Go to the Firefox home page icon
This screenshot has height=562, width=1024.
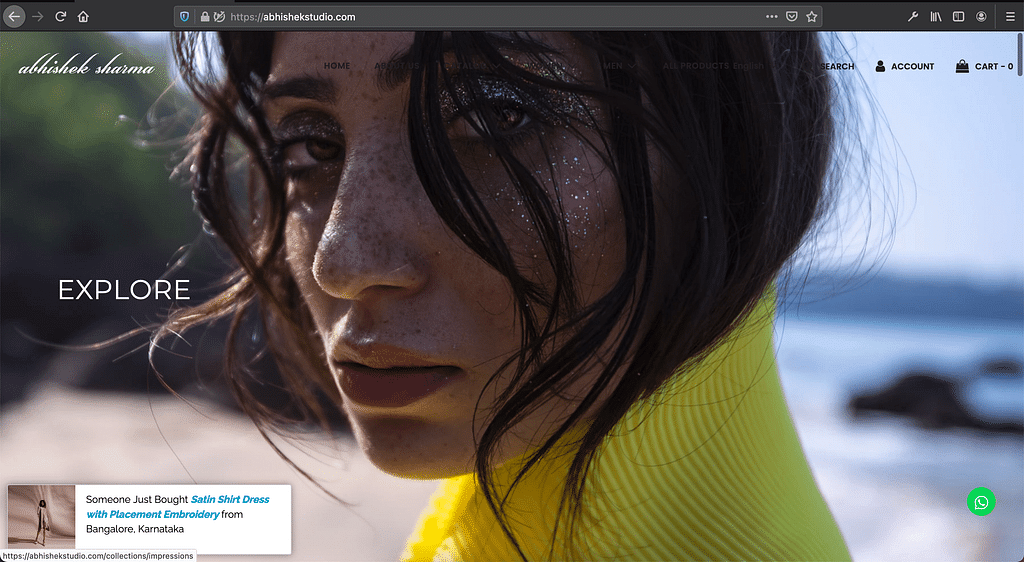tap(83, 16)
